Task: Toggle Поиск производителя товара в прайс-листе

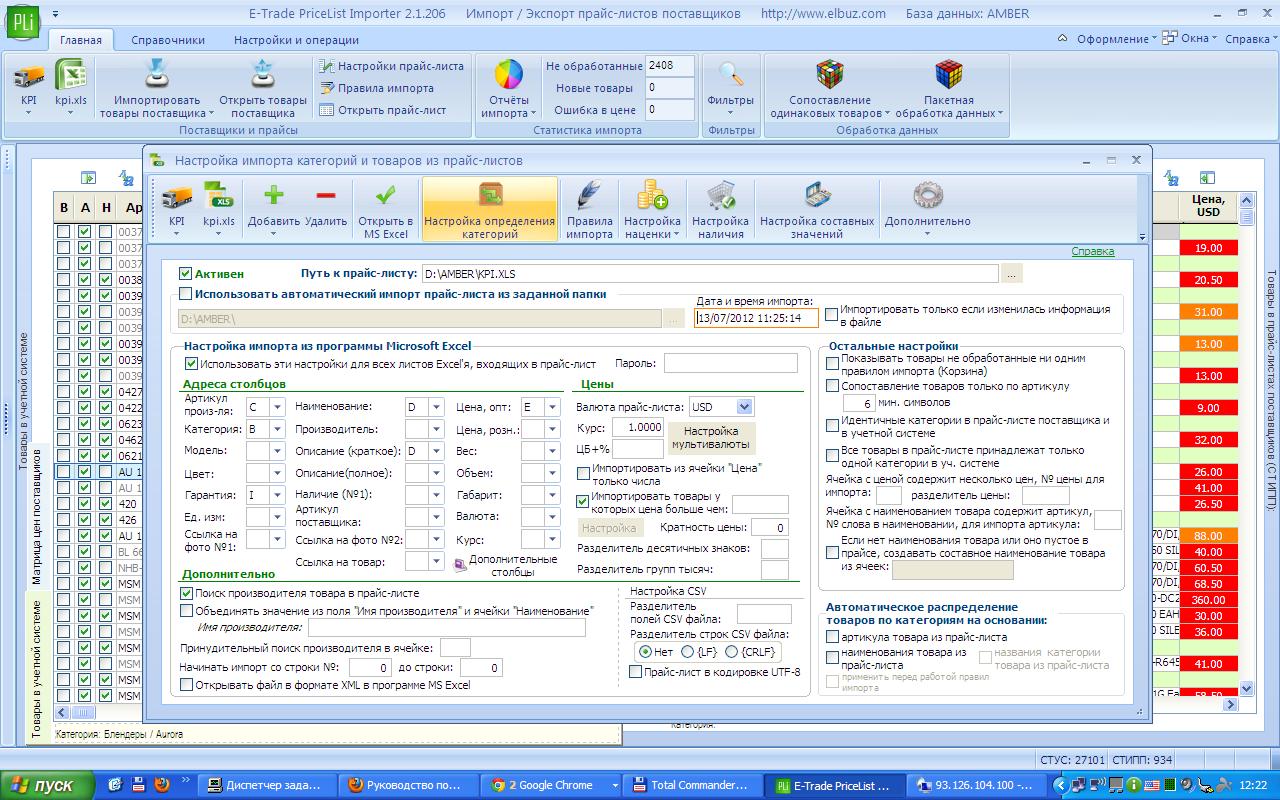Action: pyautogui.click(x=186, y=594)
